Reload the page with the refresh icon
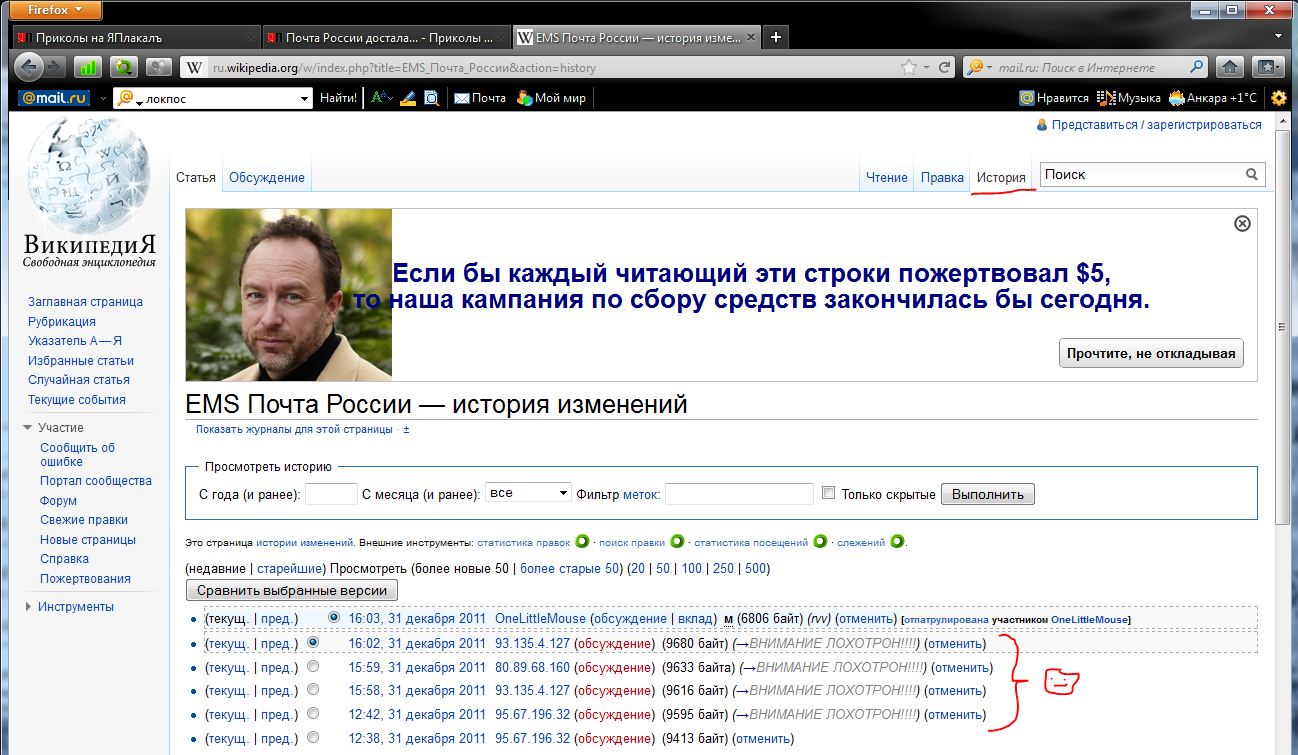 [944, 68]
